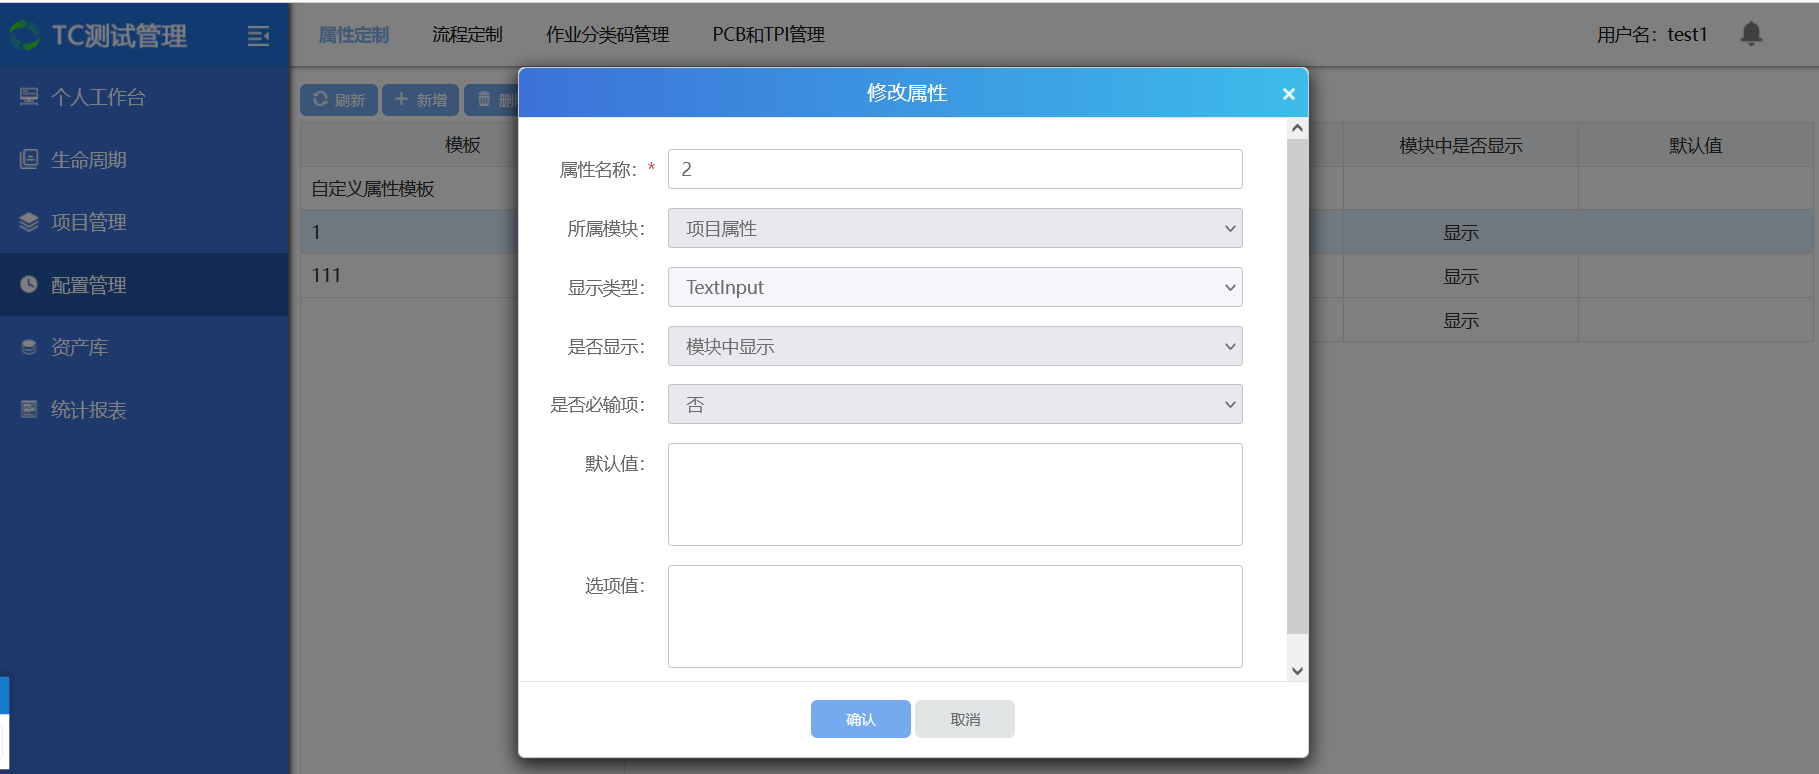Image resolution: width=1819 pixels, height=774 pixels.
Task: Click the notification bell icon
Action: click(1750, 34)
